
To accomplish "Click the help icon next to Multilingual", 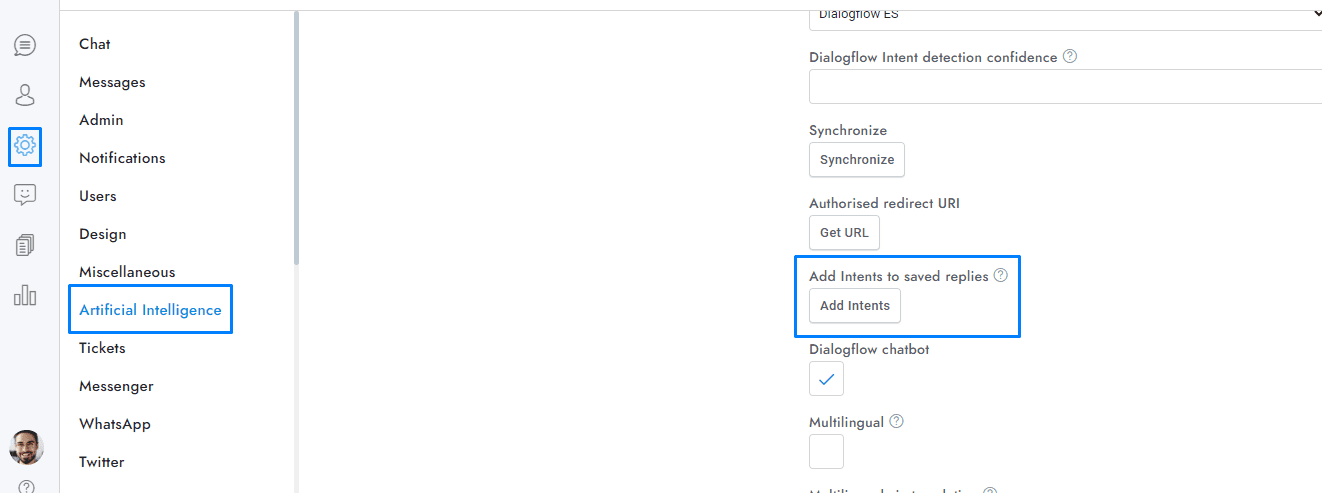I will [897, 422].
